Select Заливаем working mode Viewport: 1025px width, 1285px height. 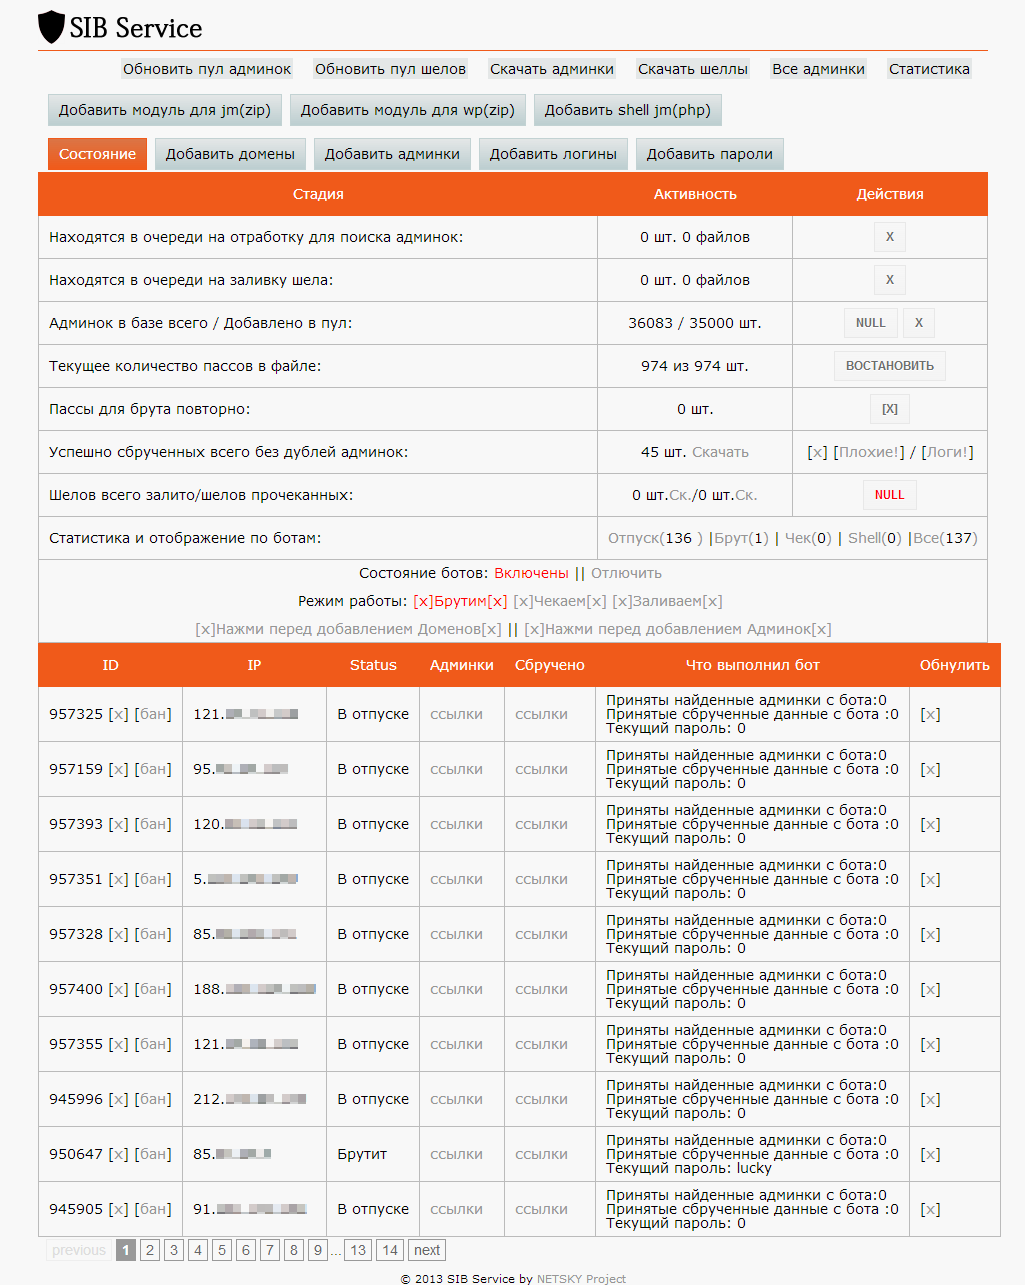[x=667, y=601]
